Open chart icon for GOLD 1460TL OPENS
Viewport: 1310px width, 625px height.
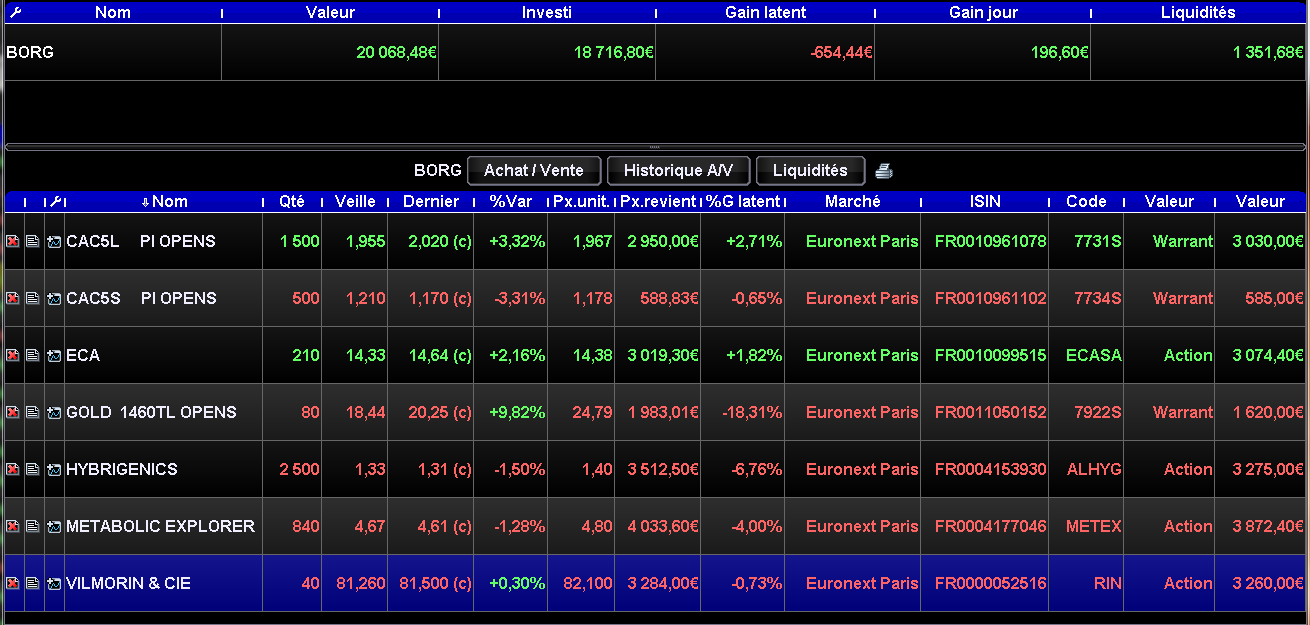54,412
